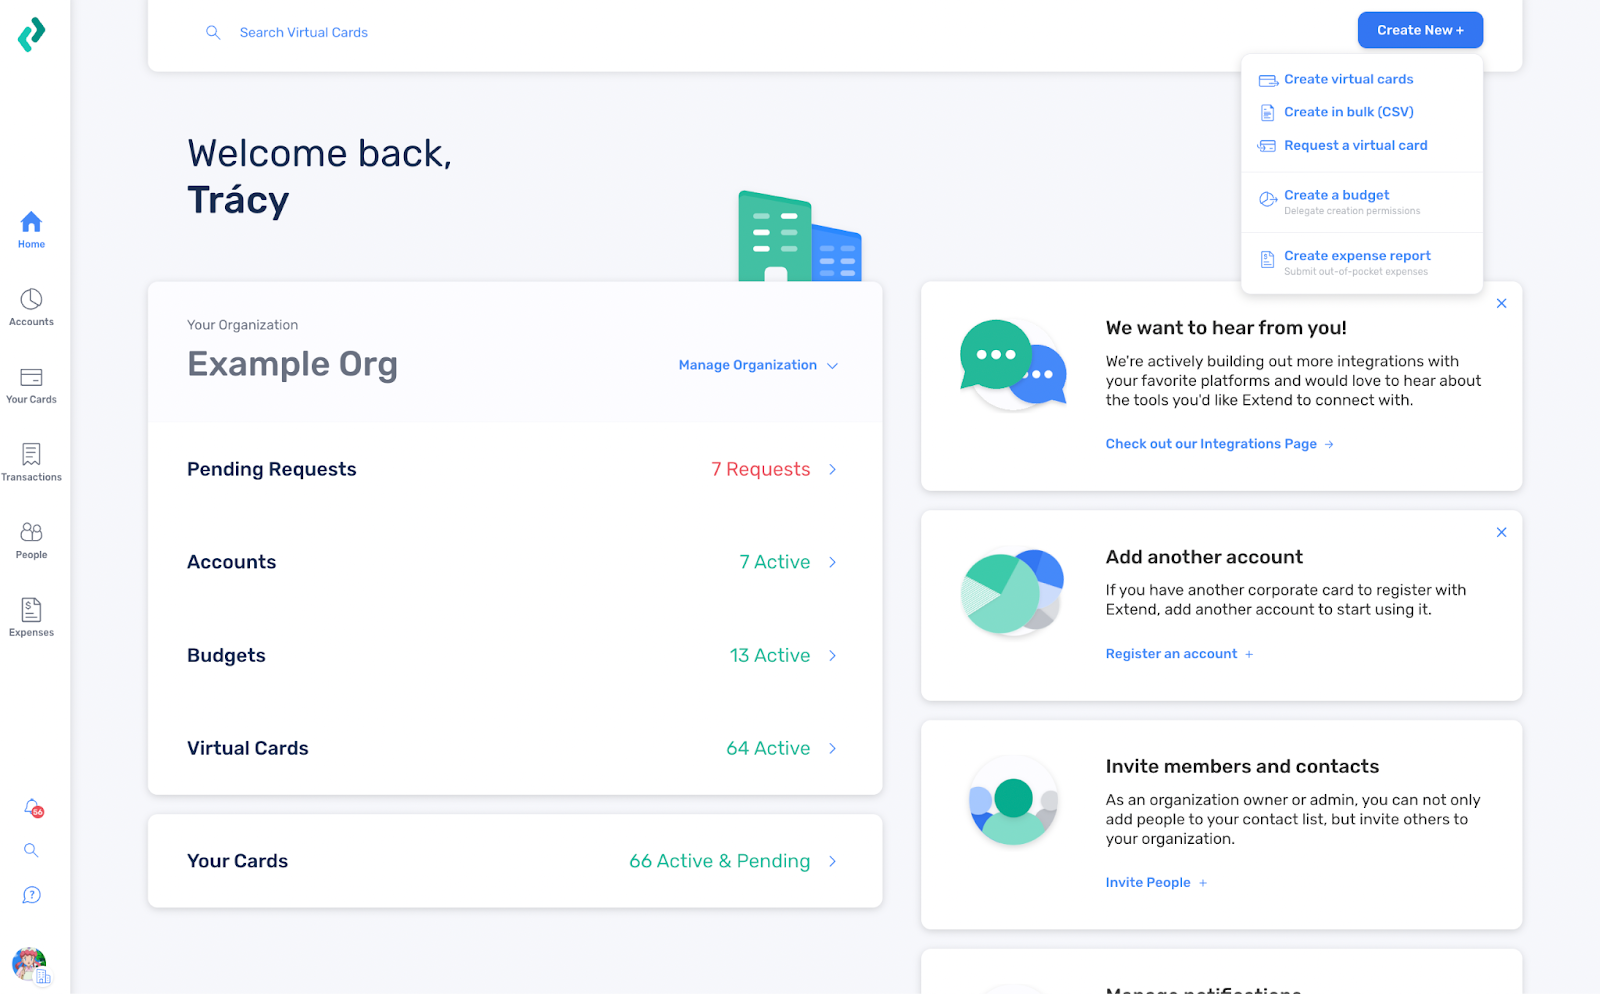This screenshot has height=994, width=1600.
Task: Click the 'Delegate creation permissions' subtitle
Action: [1352, 211]
